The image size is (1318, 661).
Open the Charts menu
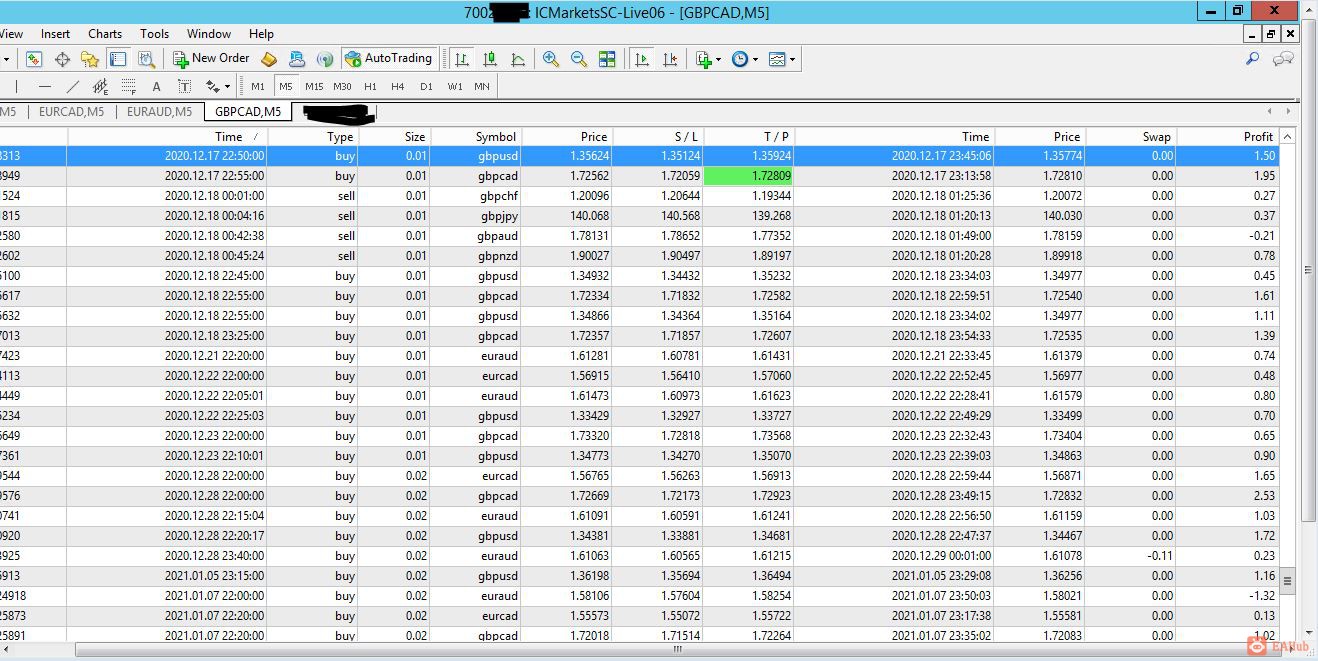105,33
